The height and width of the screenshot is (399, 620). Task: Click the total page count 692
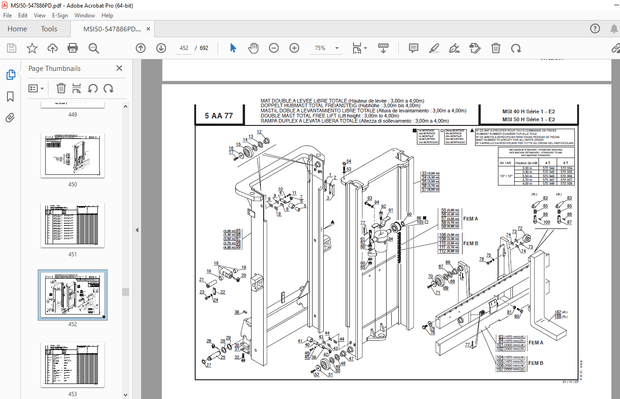pyautogui.click(x=204, y=48)
